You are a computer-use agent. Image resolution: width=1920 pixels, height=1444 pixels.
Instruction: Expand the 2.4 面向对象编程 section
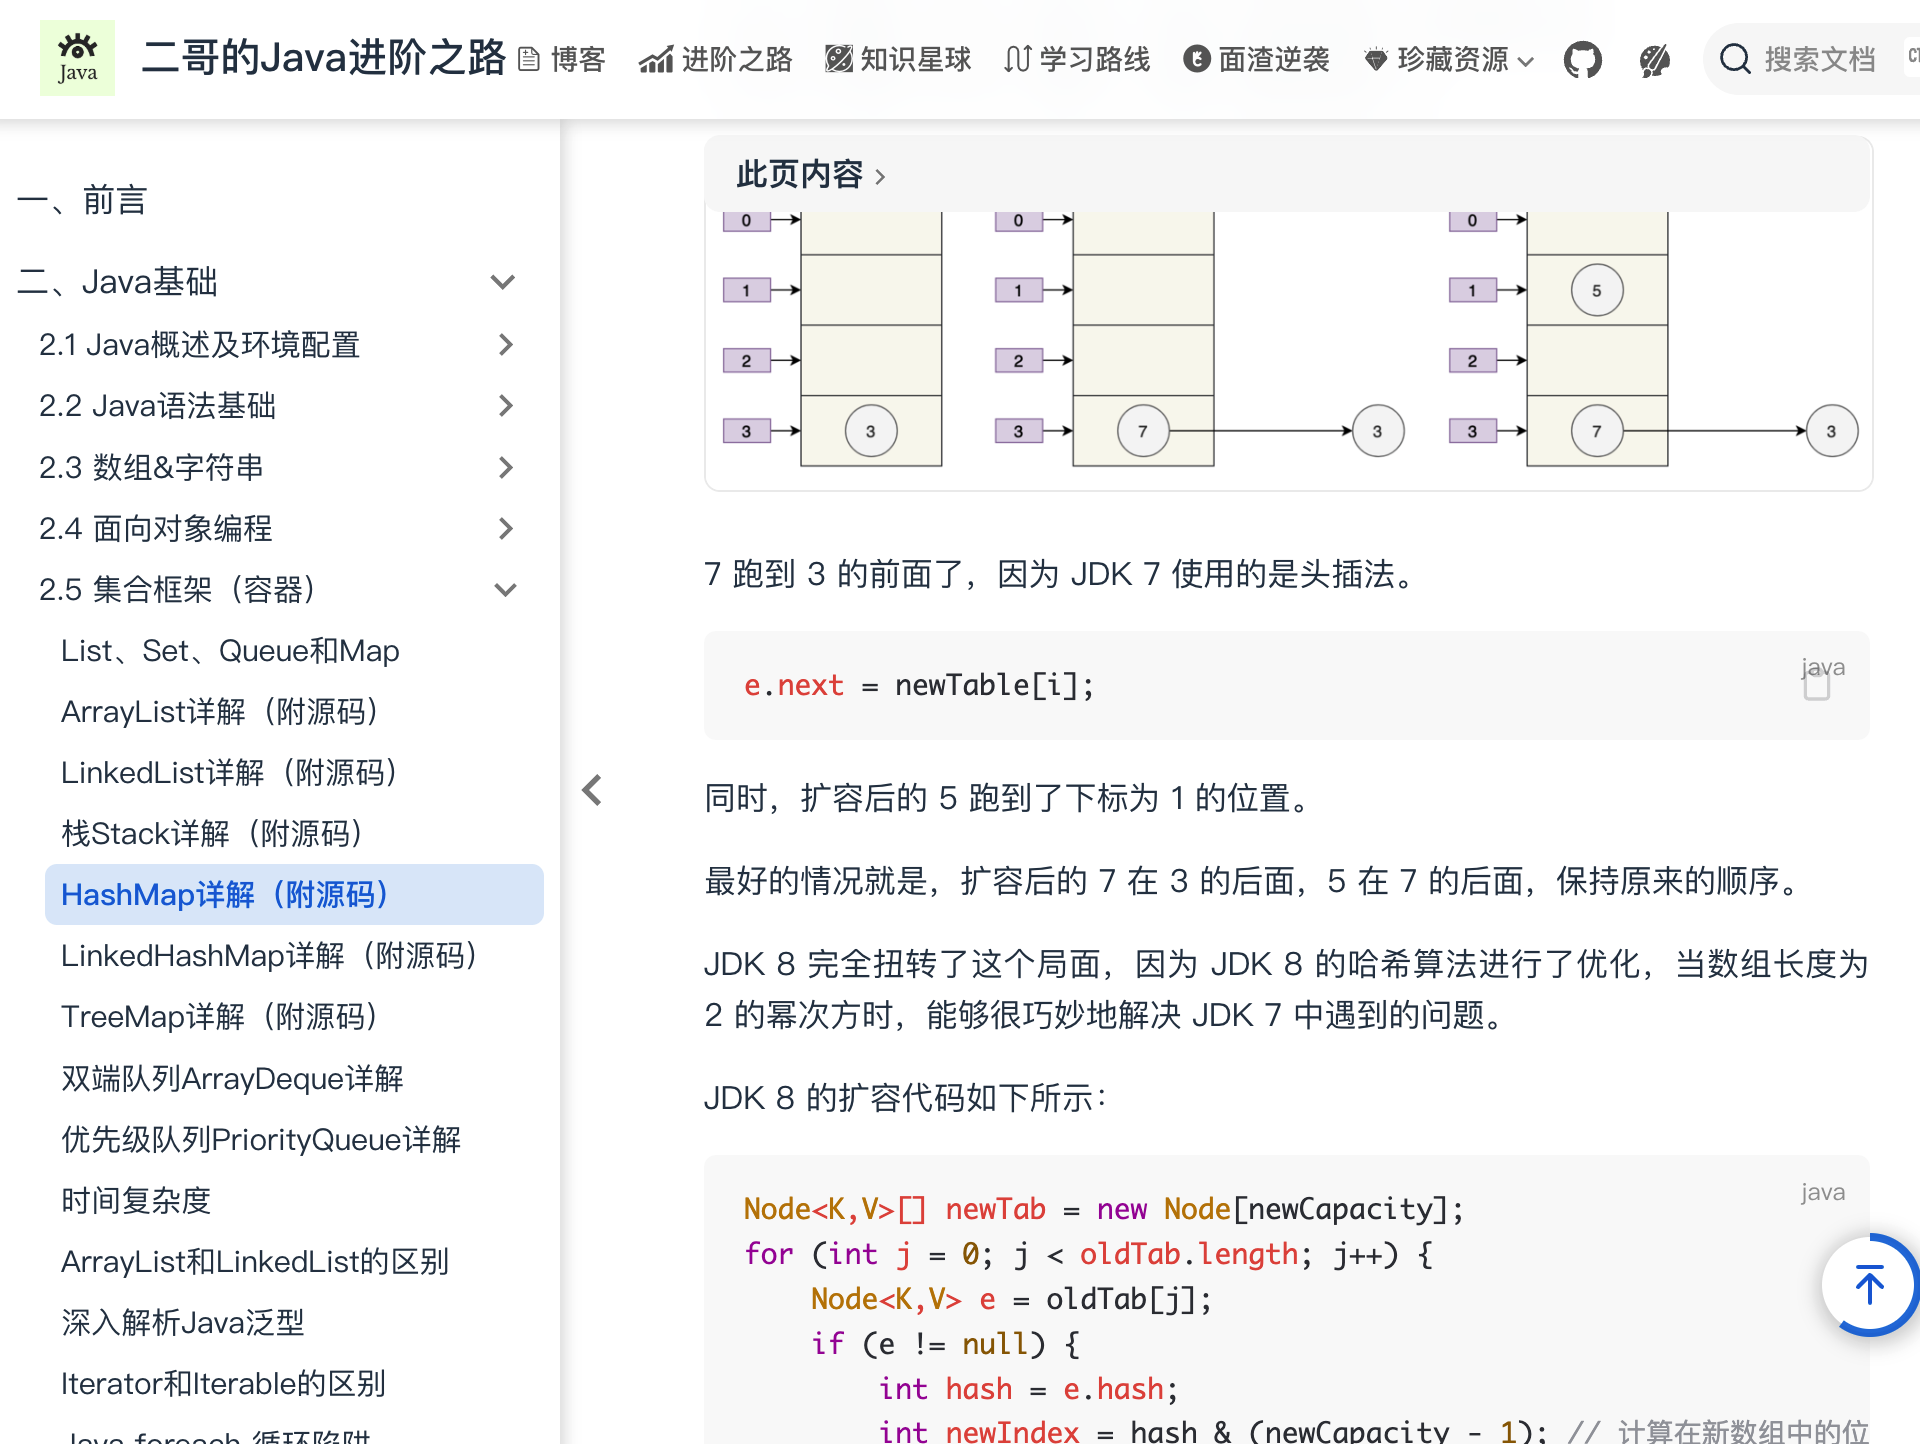click(x=505, y=528)
